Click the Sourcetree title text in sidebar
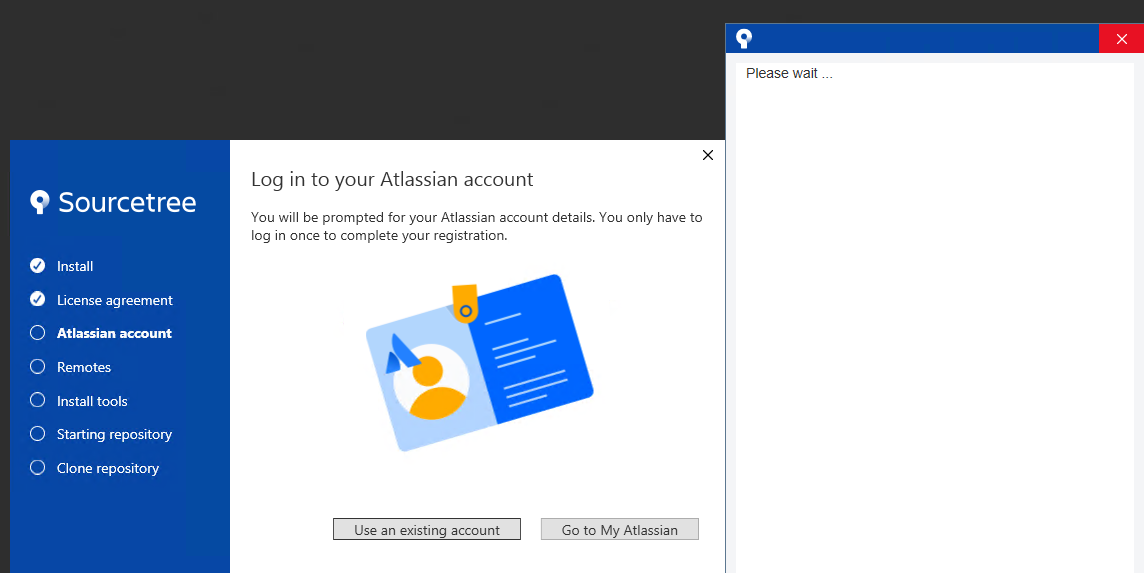This screenshot has height=573, width=1144. tap(127, 202)
